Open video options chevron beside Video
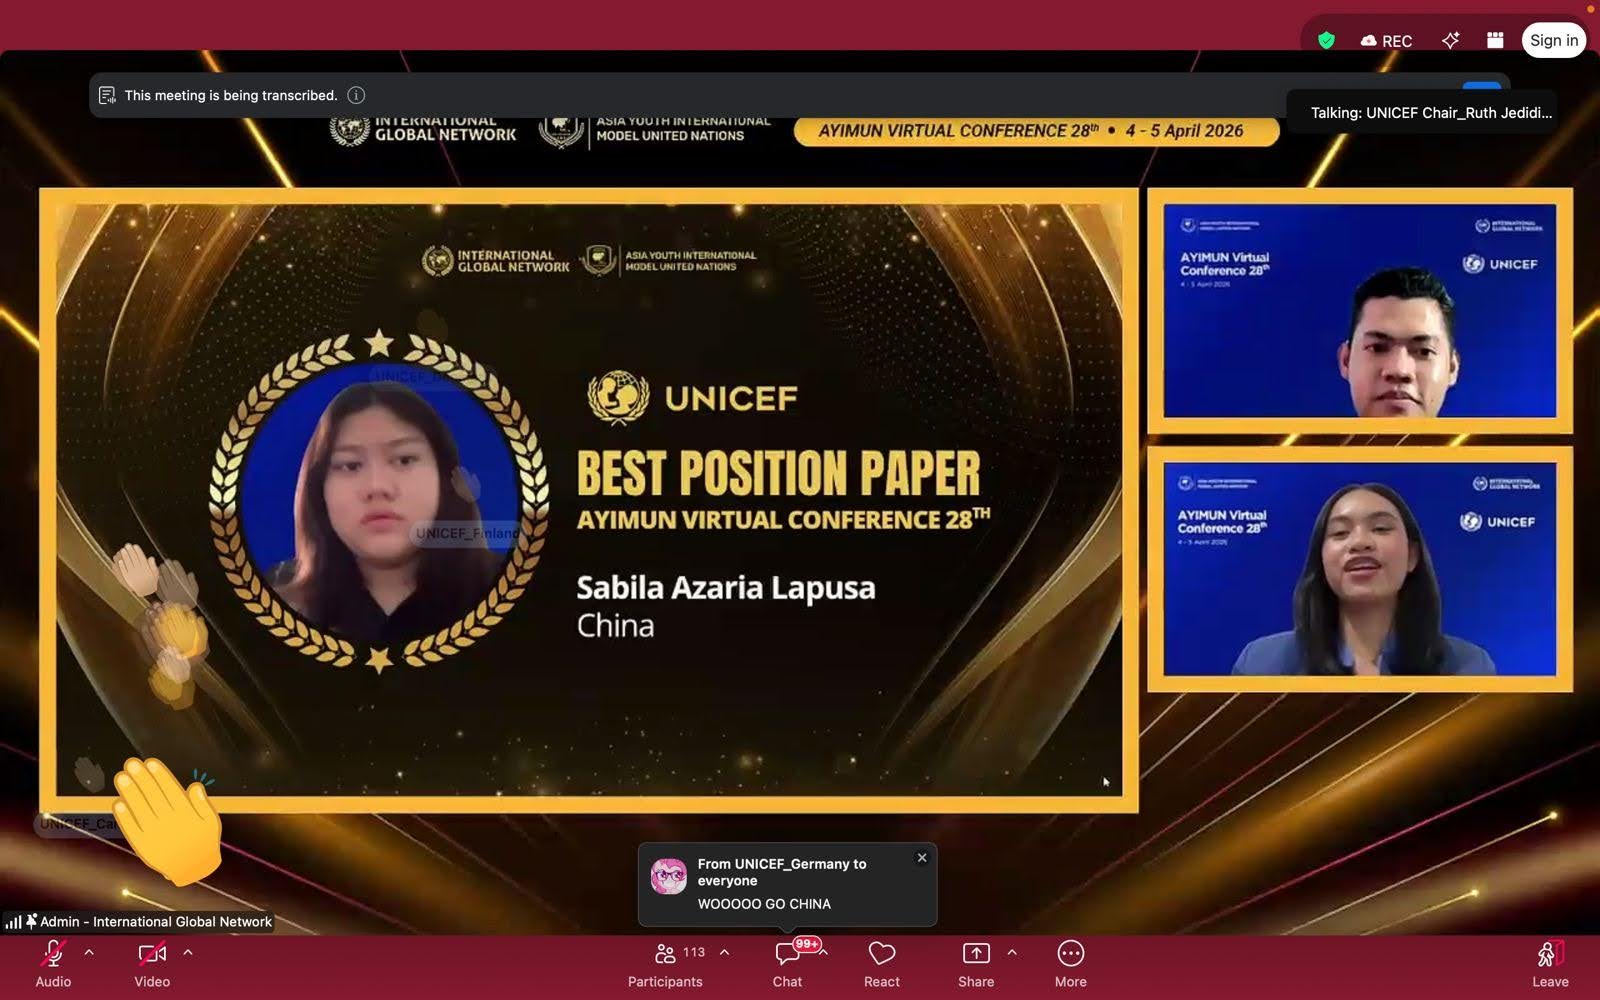Screen dimensions: 1600x1000 click(x=188, y=953)
